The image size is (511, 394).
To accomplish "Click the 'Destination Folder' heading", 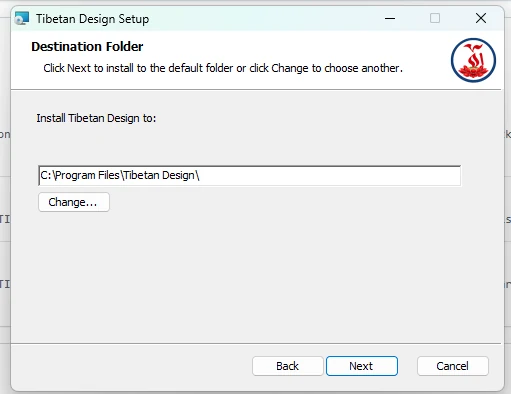I will [x=87, y=47].
